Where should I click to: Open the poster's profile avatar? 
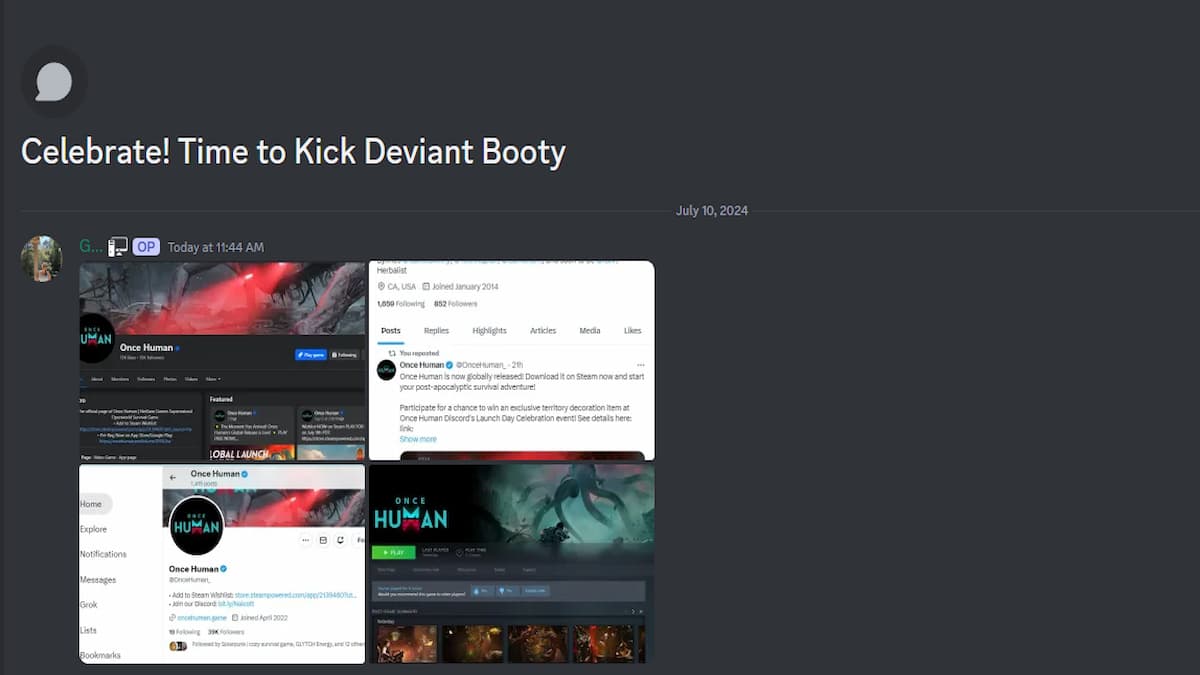click(x=41, y=258)
